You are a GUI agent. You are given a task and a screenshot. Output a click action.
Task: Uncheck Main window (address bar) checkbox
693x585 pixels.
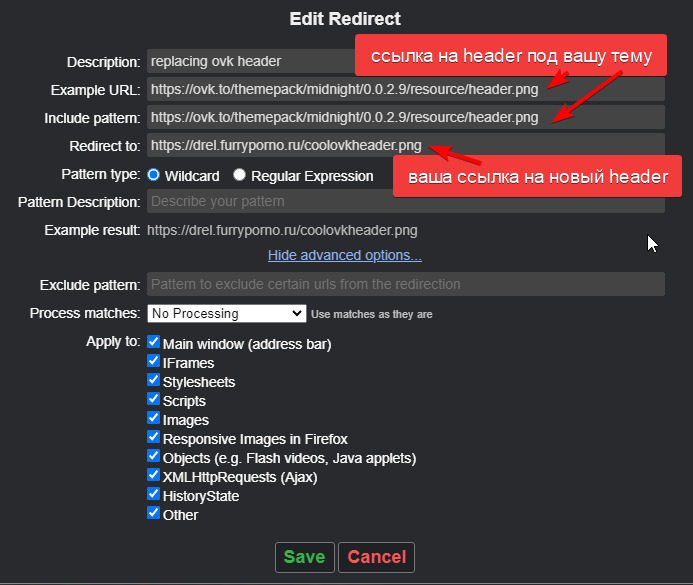click(x=153, y=343)
